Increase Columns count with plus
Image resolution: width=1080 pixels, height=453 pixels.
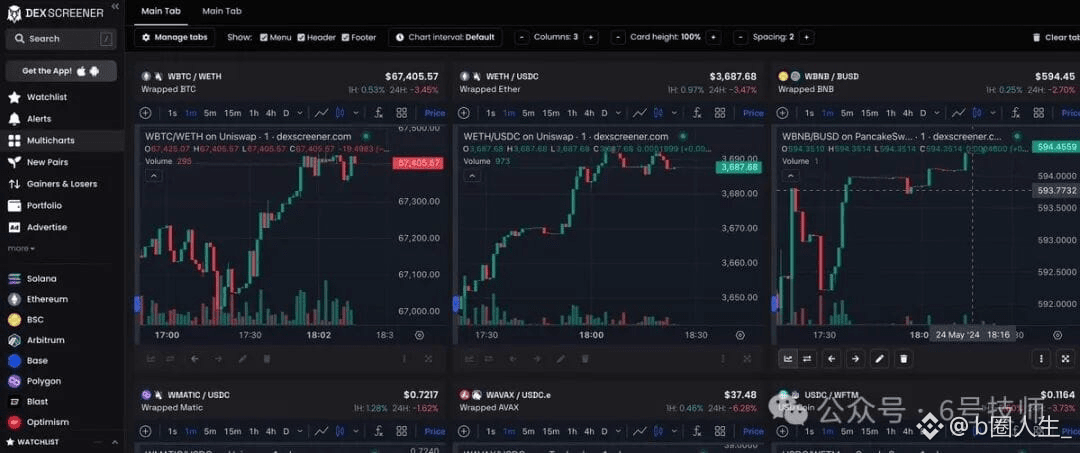click(590, 37)
